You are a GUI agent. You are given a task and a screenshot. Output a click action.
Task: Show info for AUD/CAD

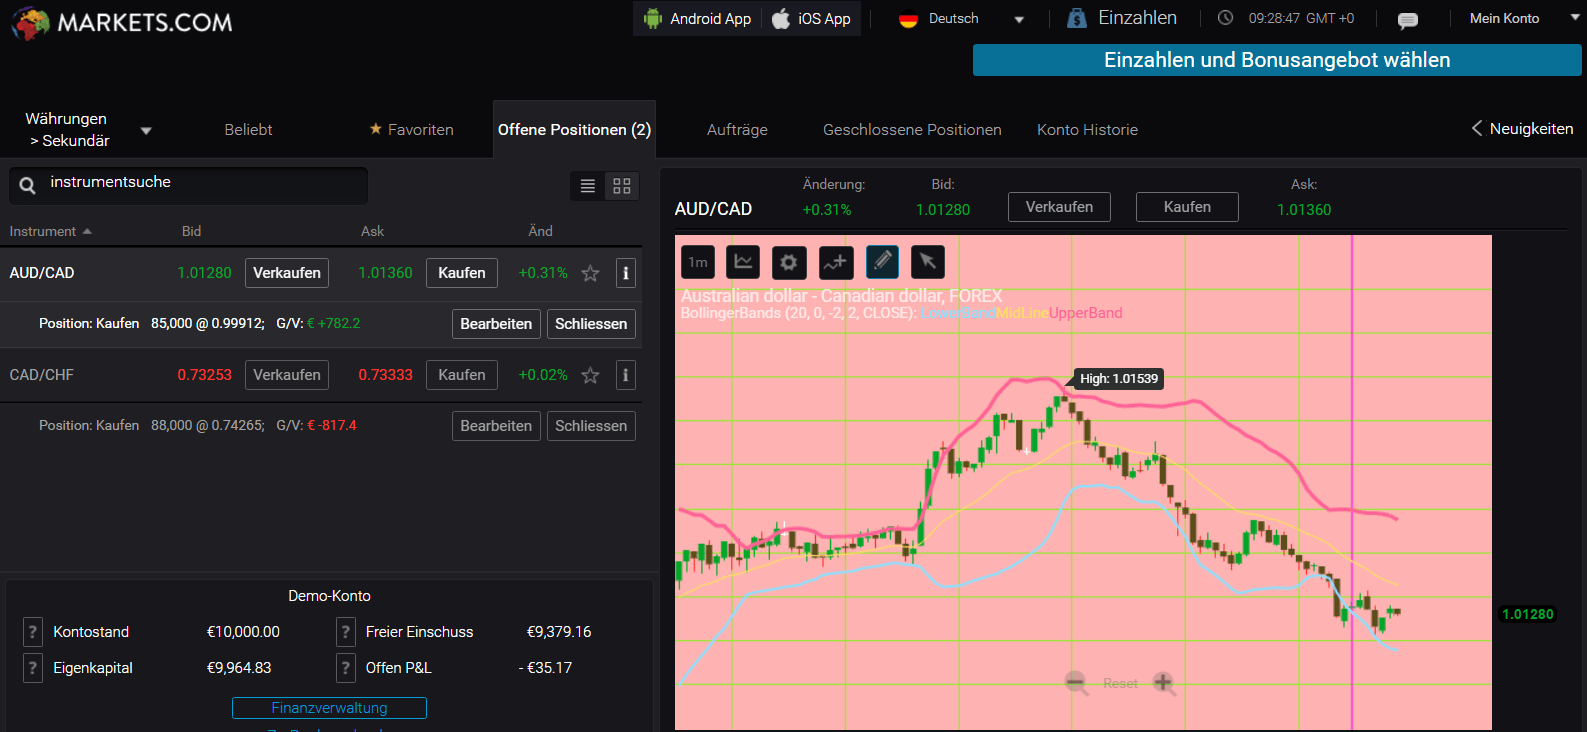pos(626,273)
